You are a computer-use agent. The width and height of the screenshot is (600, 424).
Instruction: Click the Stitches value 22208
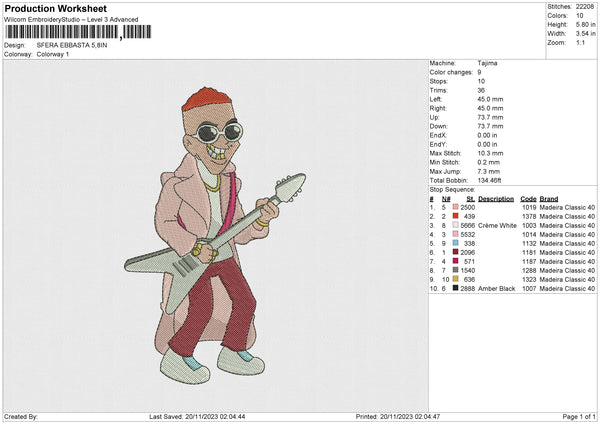point(585,7)
